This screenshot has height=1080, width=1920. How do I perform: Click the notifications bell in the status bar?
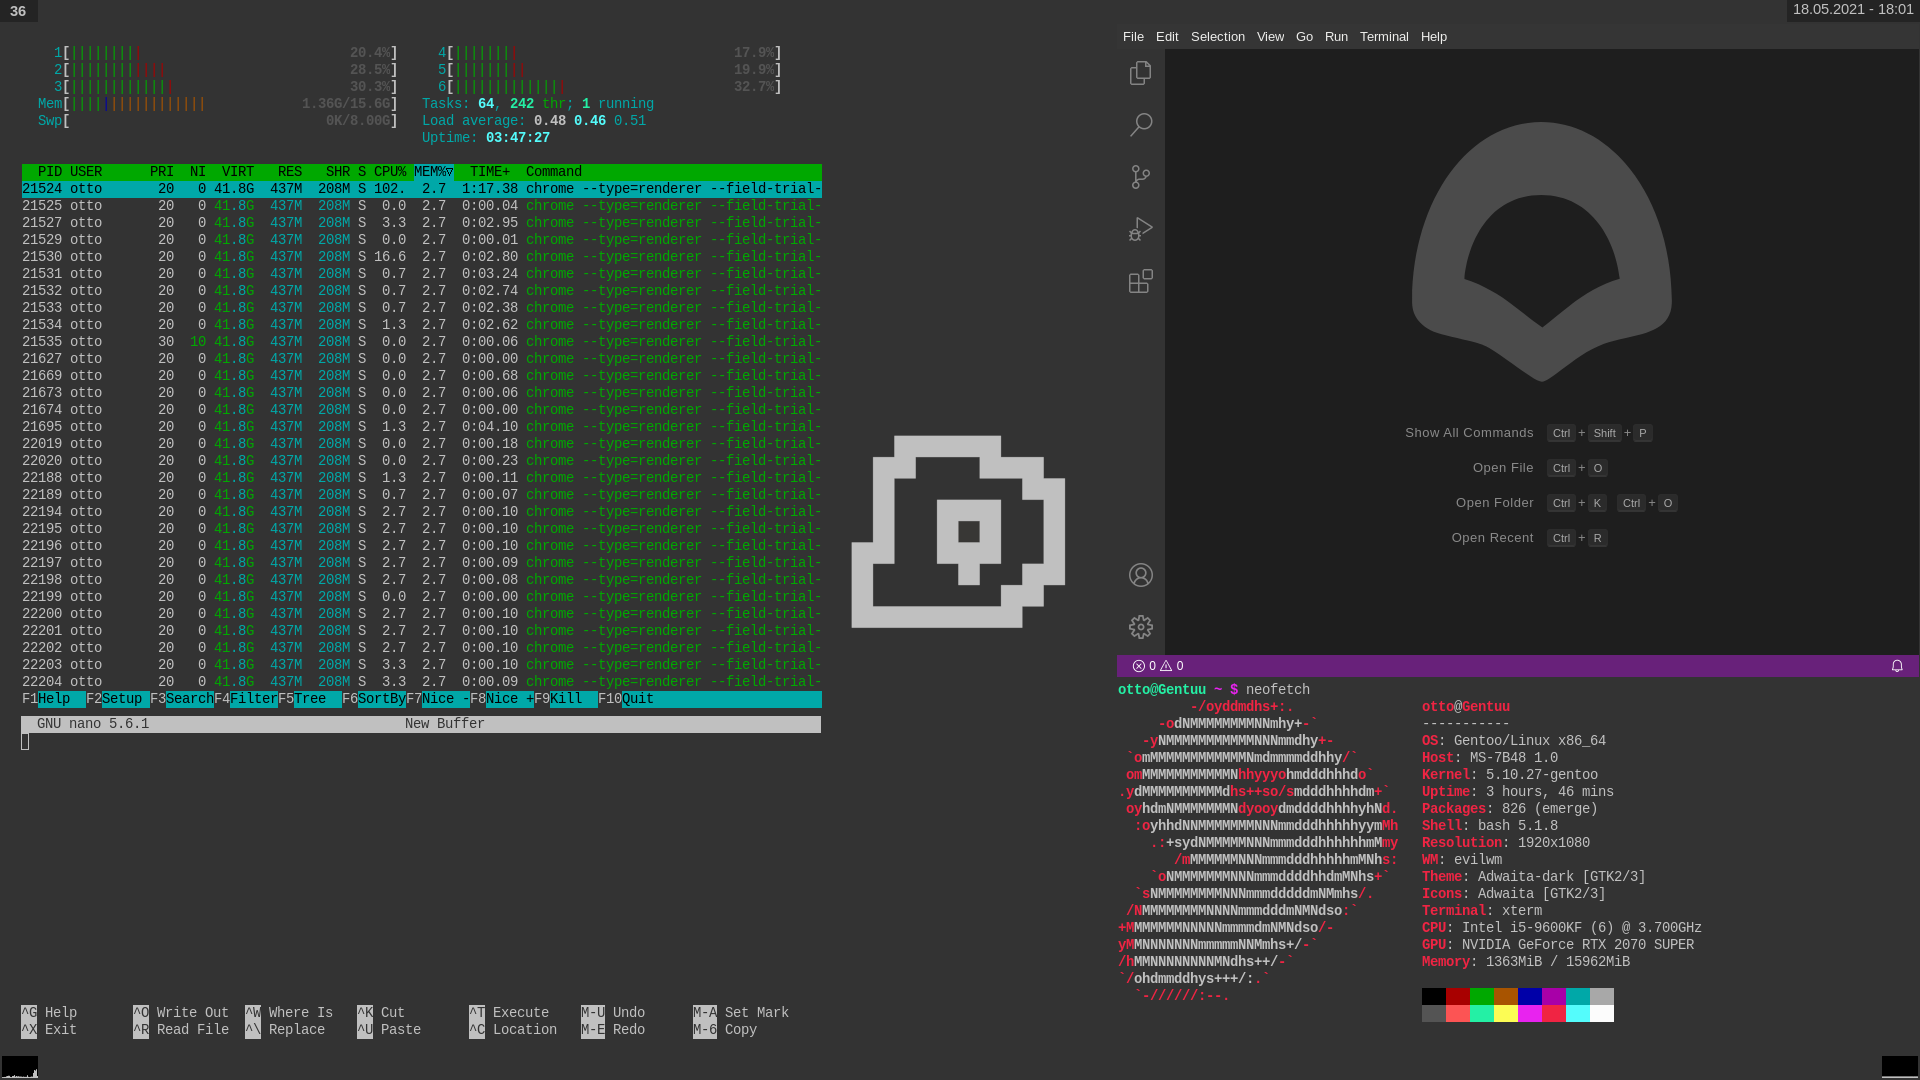(x=1895, y=666)
